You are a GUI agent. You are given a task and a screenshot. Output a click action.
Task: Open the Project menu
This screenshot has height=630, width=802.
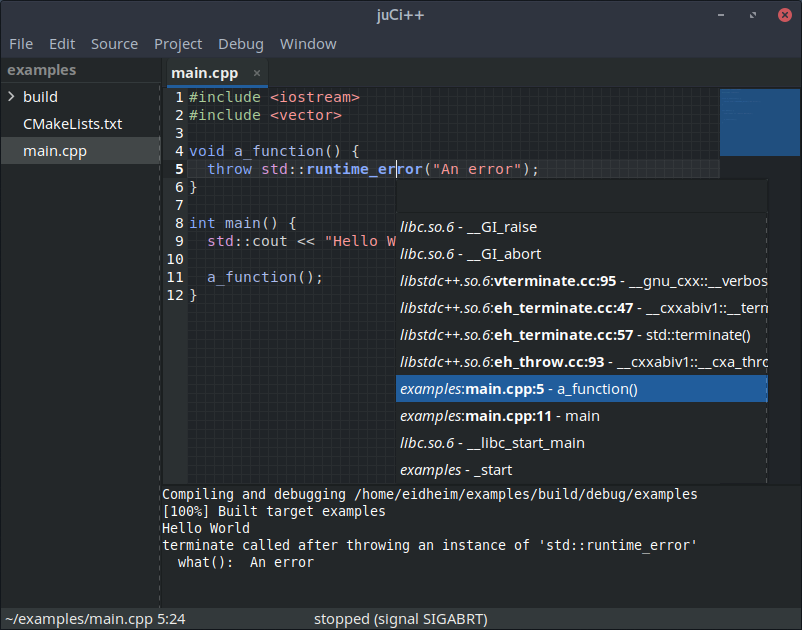[178, 44]
